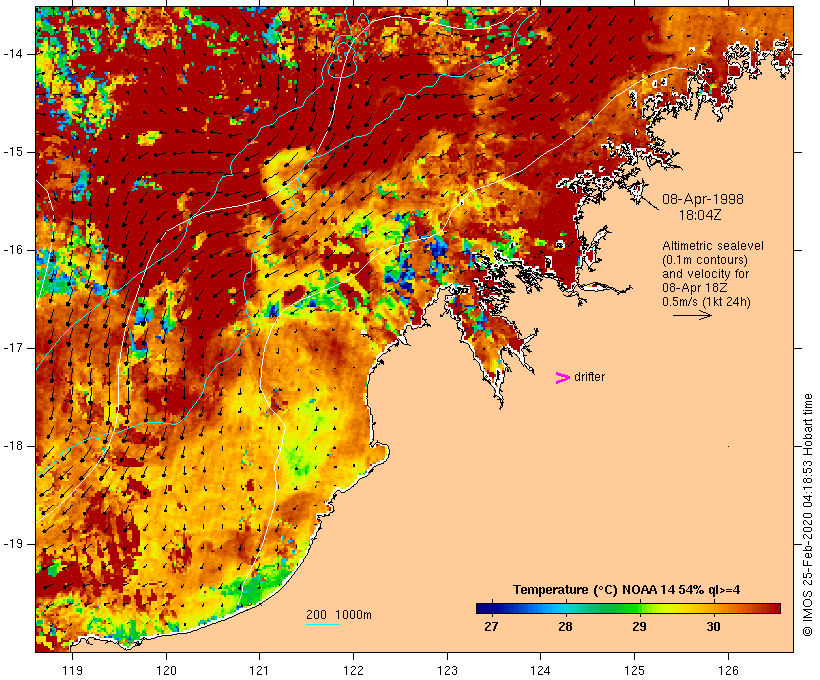Click latitude label -14
820x680 pixels.
13,53
